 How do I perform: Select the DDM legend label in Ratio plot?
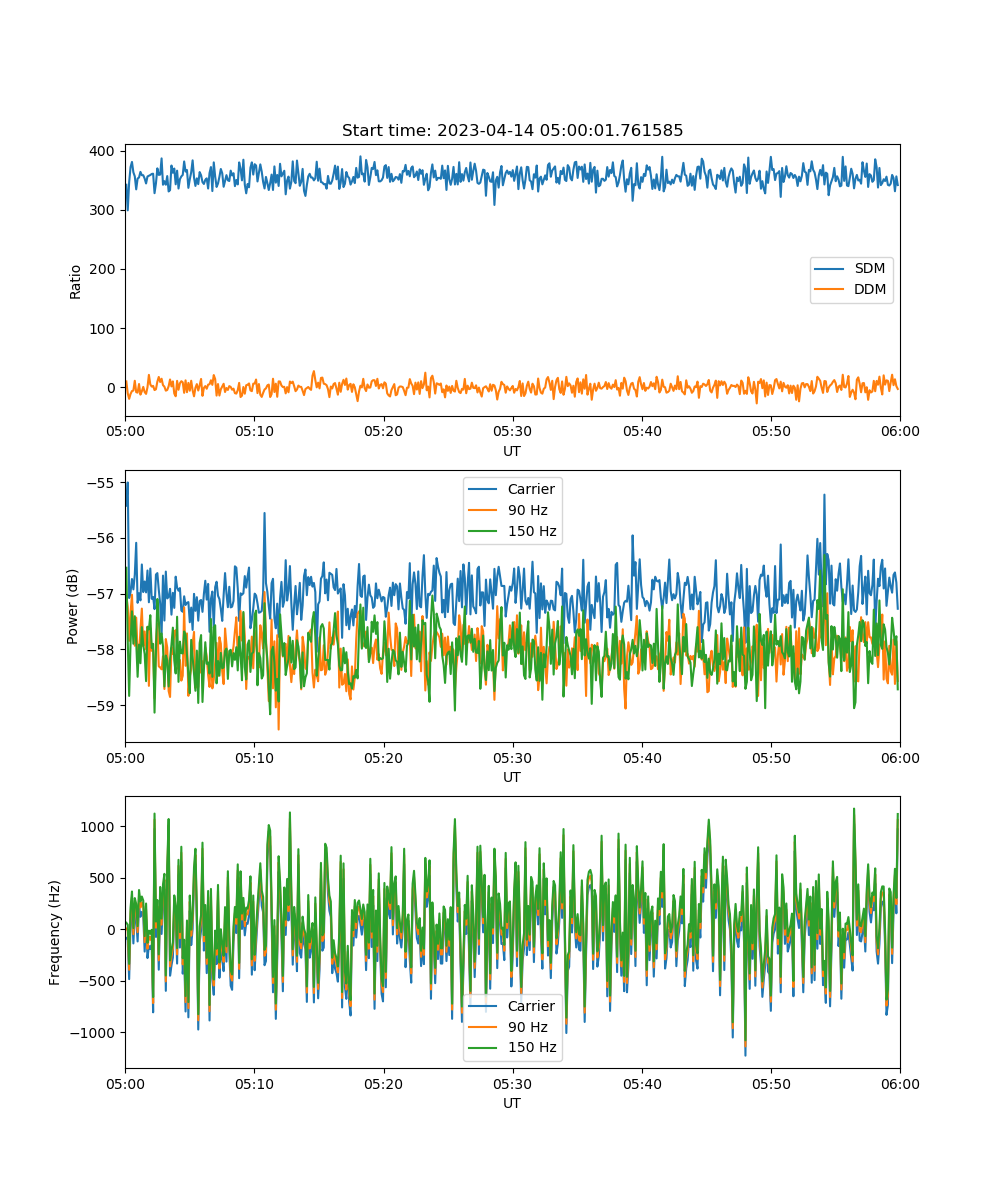[x=872, y=289]
